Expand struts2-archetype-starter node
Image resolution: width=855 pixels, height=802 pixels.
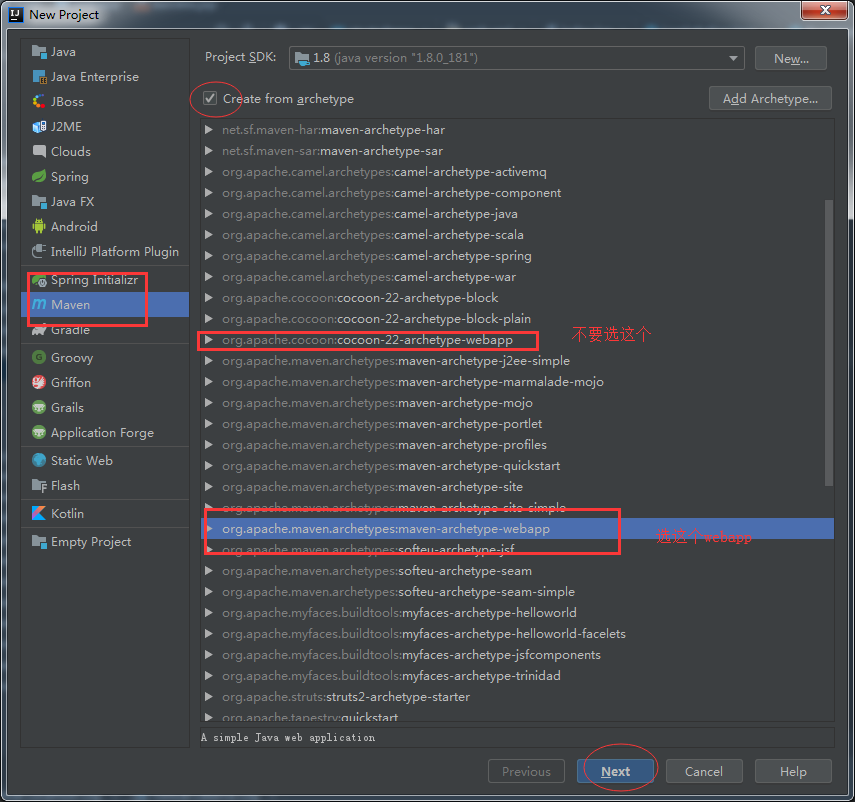tap(208, 697)
